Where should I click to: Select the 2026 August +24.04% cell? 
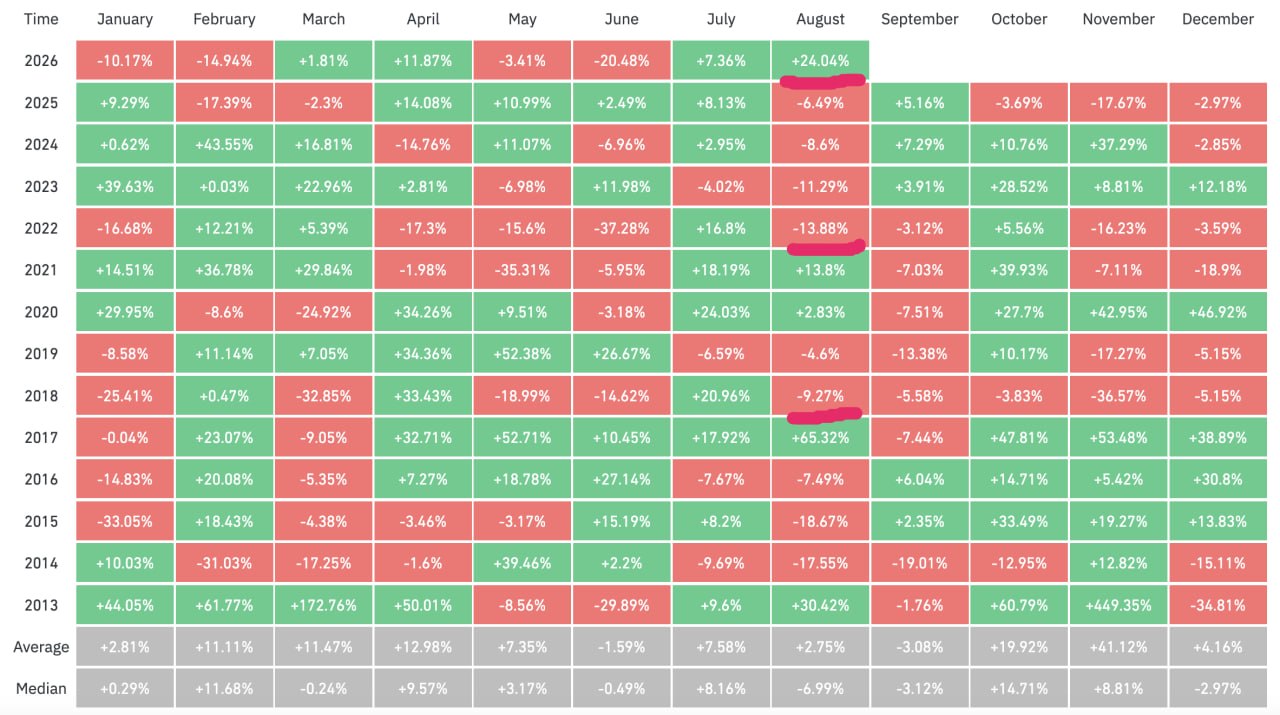[x=820, y=61]
